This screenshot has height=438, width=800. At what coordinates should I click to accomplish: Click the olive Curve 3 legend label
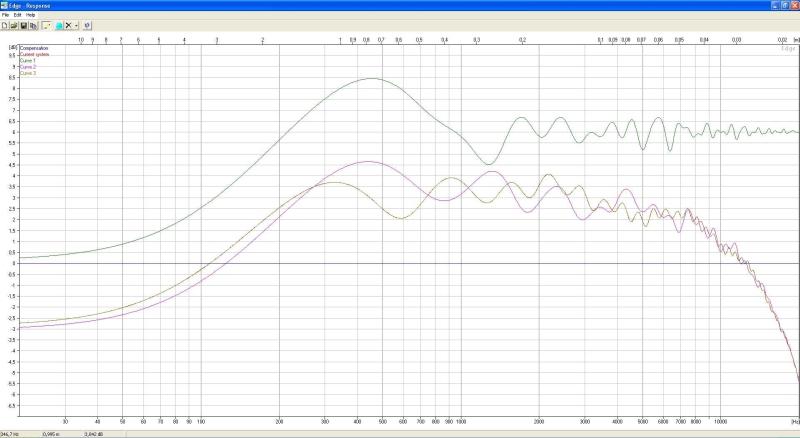28,73
